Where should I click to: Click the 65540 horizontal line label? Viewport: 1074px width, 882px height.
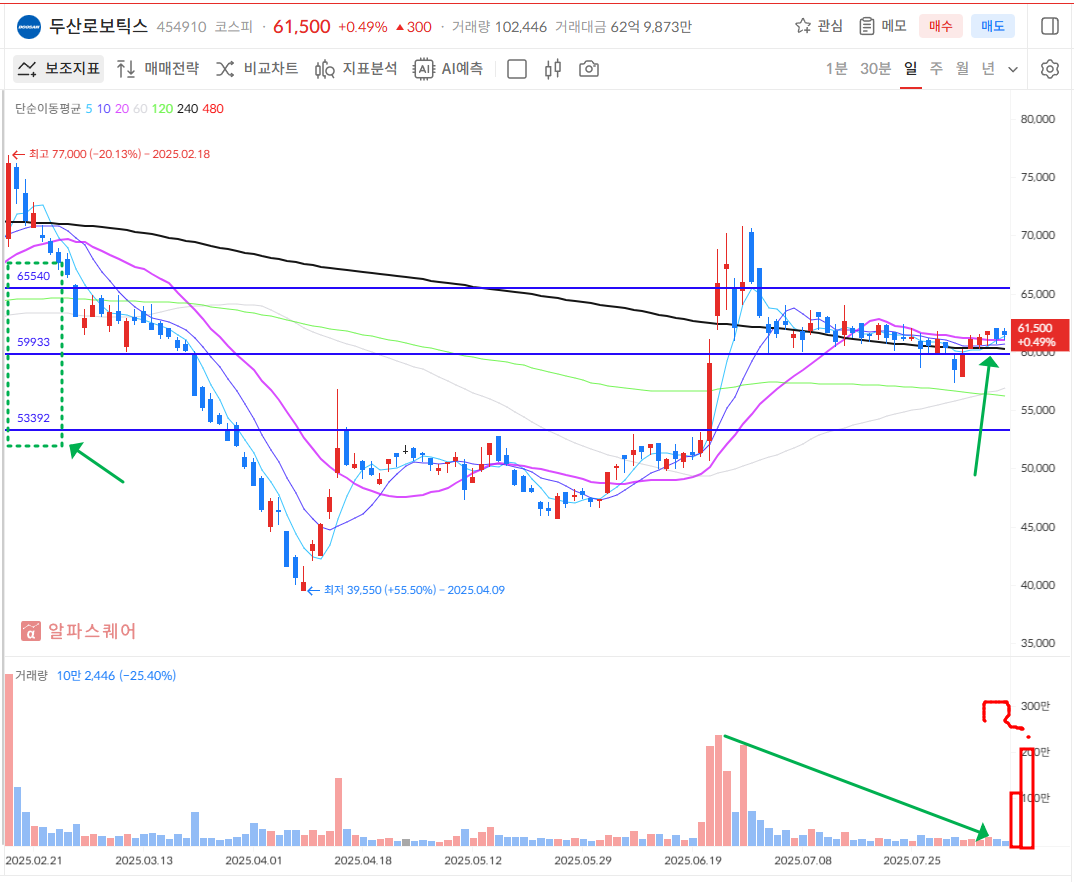pyautogui.click(x=34, y=276)
